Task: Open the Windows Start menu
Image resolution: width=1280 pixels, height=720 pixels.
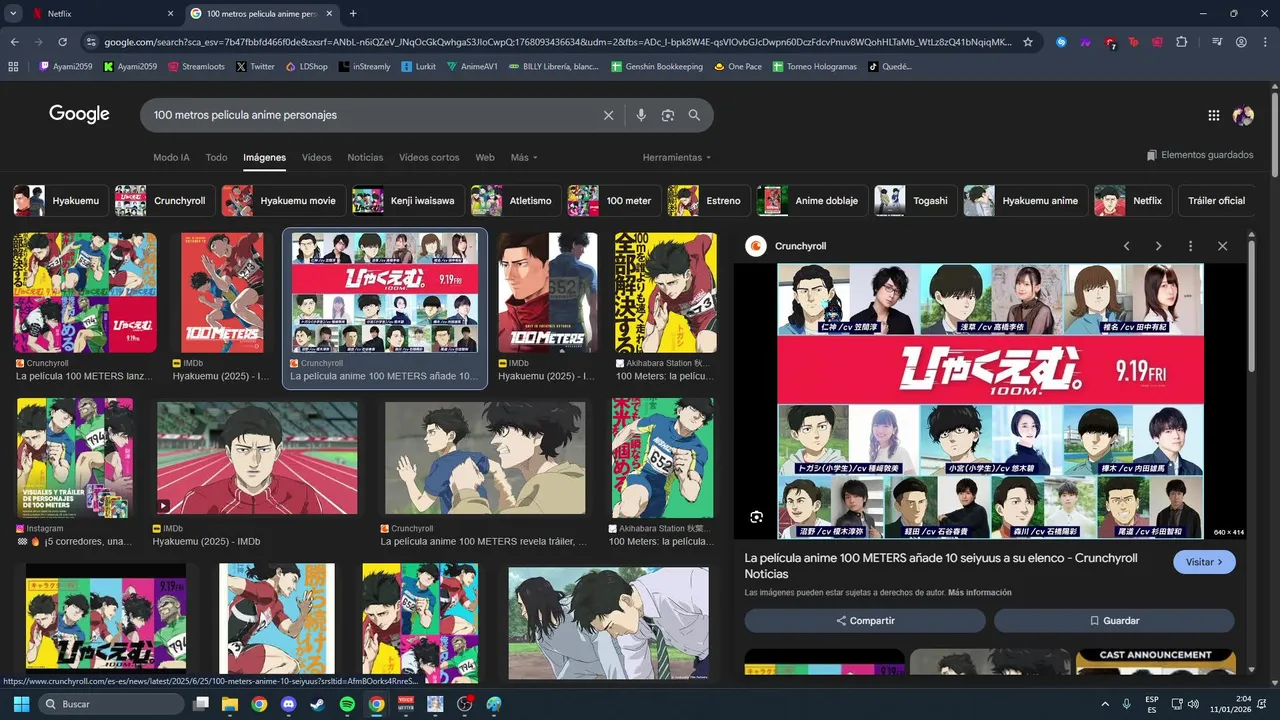Action: tap(20, 704)
